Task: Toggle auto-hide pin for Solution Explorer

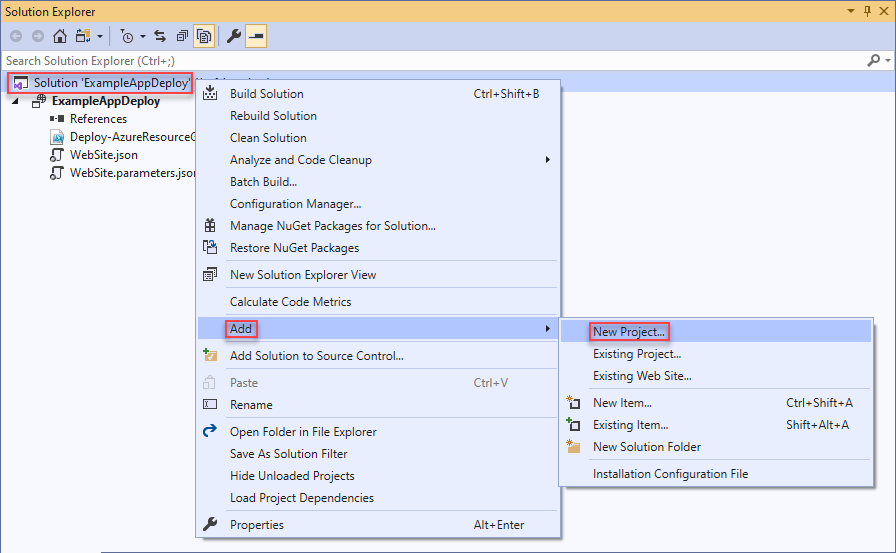Action: pos(867,11)
